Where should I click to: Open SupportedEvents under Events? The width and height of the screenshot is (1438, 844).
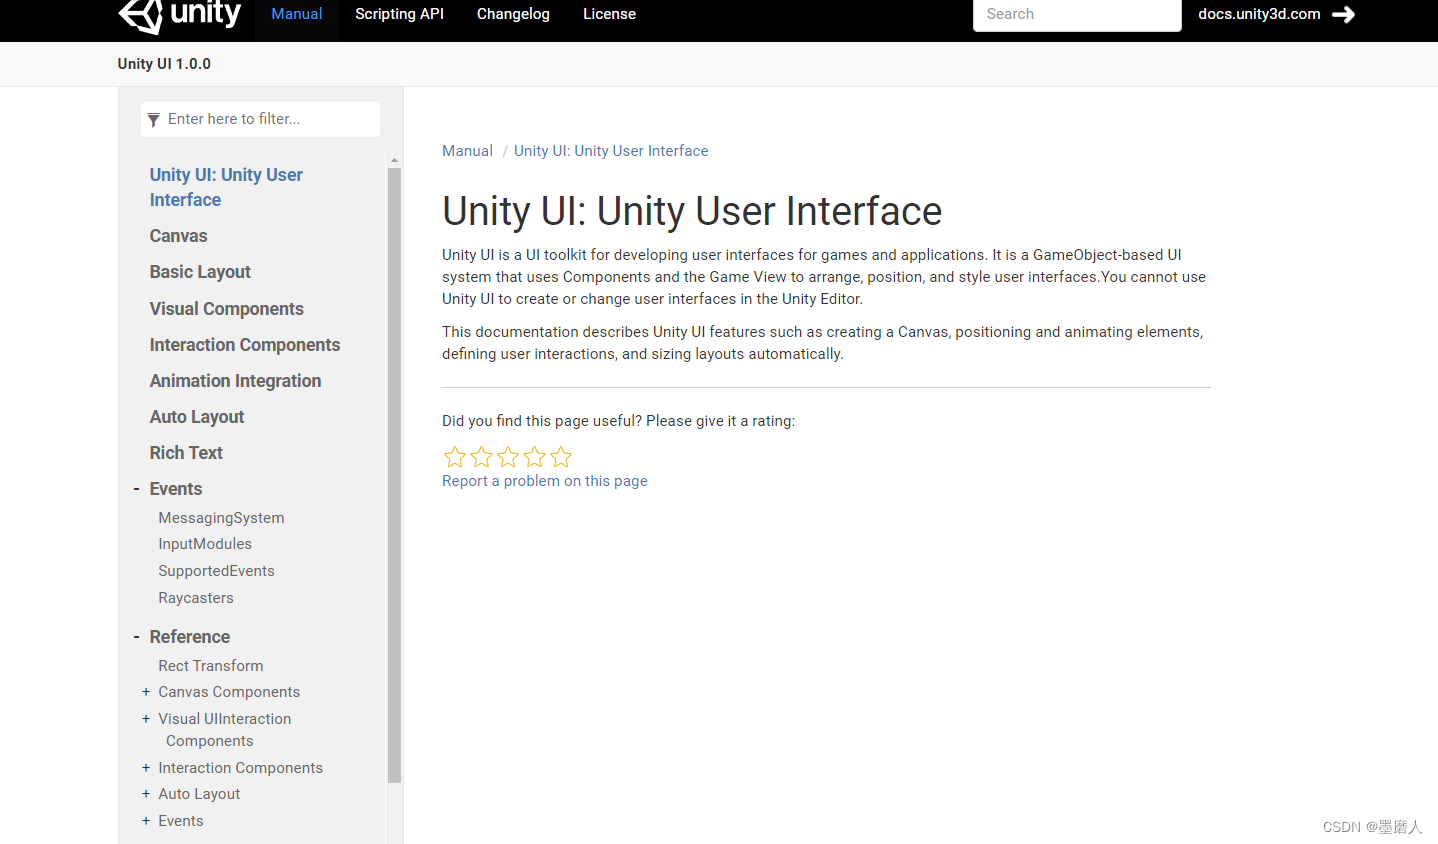[x=216, y=571]
